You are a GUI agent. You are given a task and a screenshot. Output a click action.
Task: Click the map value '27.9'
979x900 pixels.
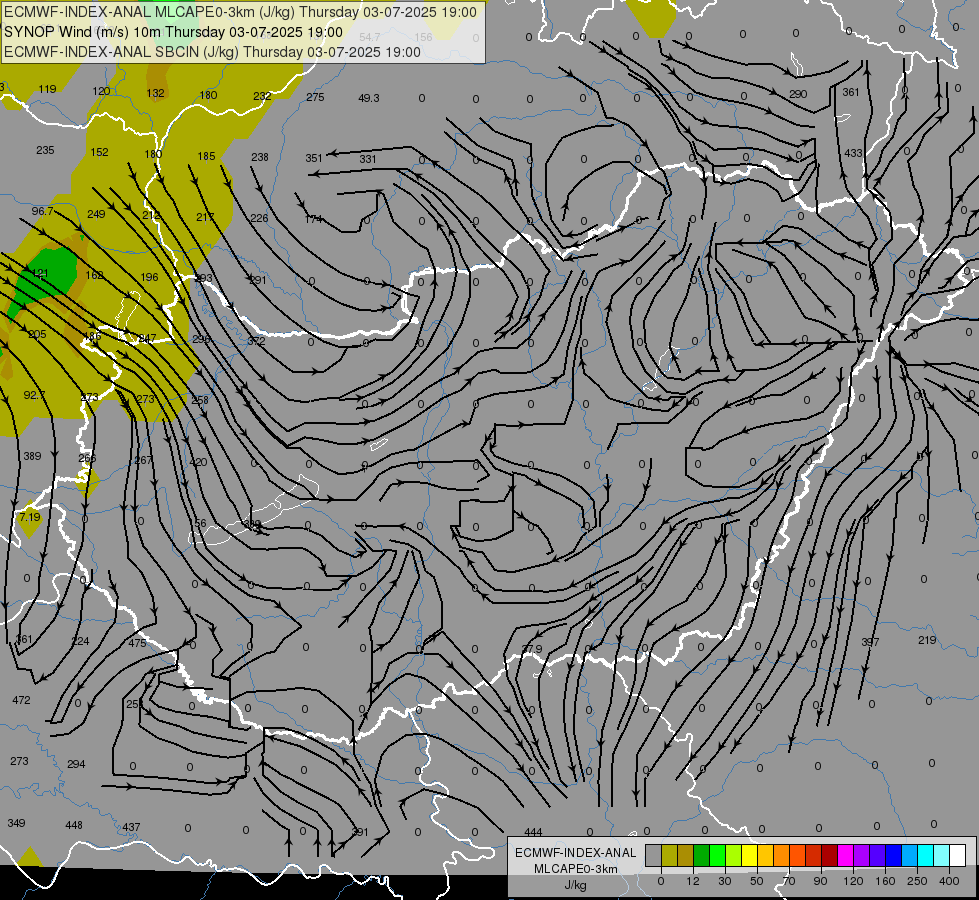pos(532,650)
